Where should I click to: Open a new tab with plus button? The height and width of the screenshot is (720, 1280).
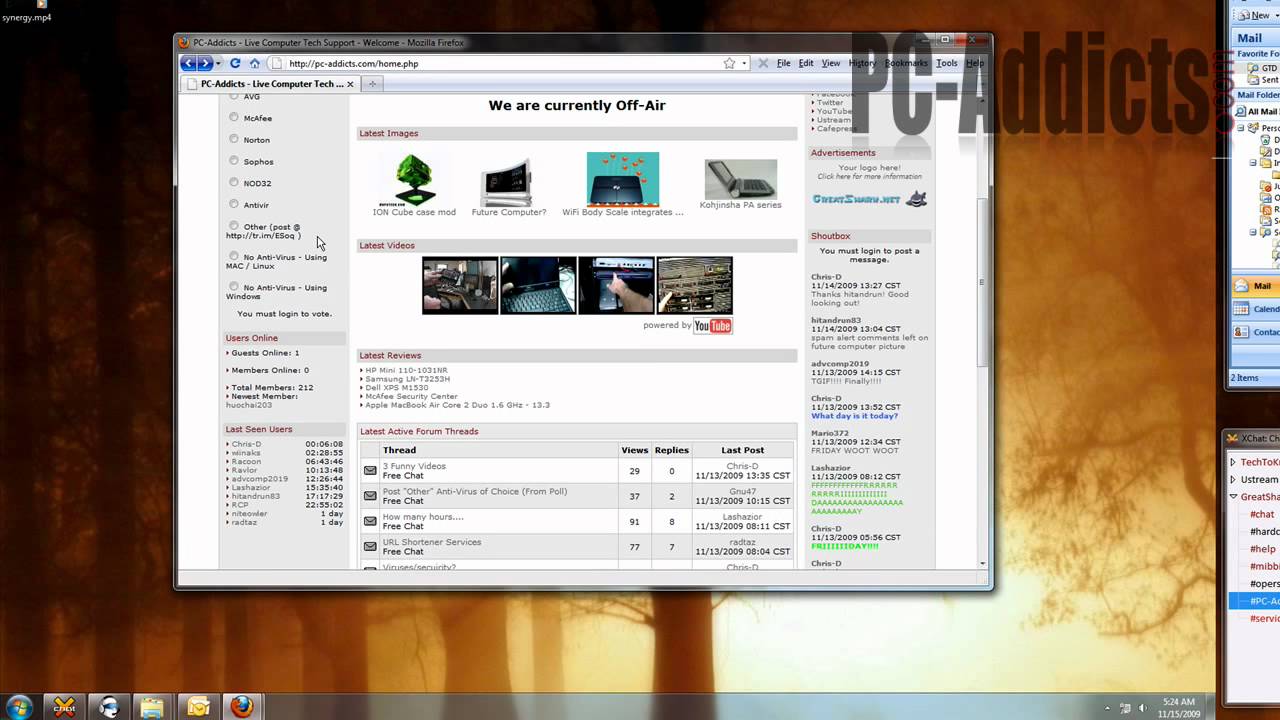pyautogui.click(x=372, y=84)
